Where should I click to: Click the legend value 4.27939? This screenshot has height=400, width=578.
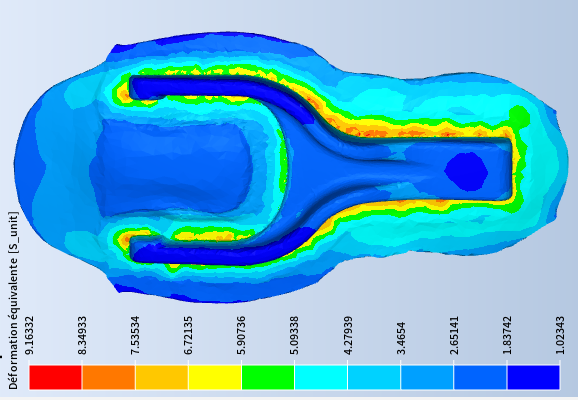click(348, 335)
